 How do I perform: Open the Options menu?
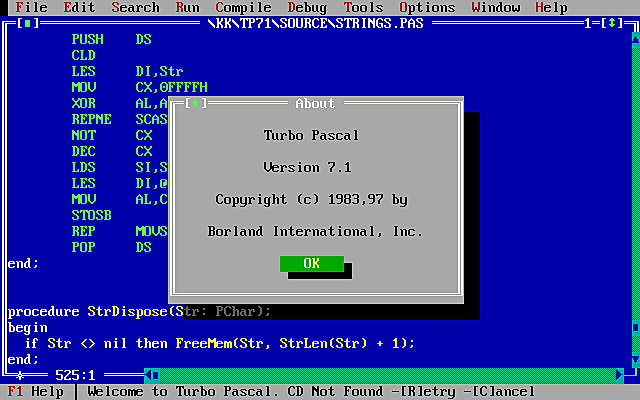[427, 7]
